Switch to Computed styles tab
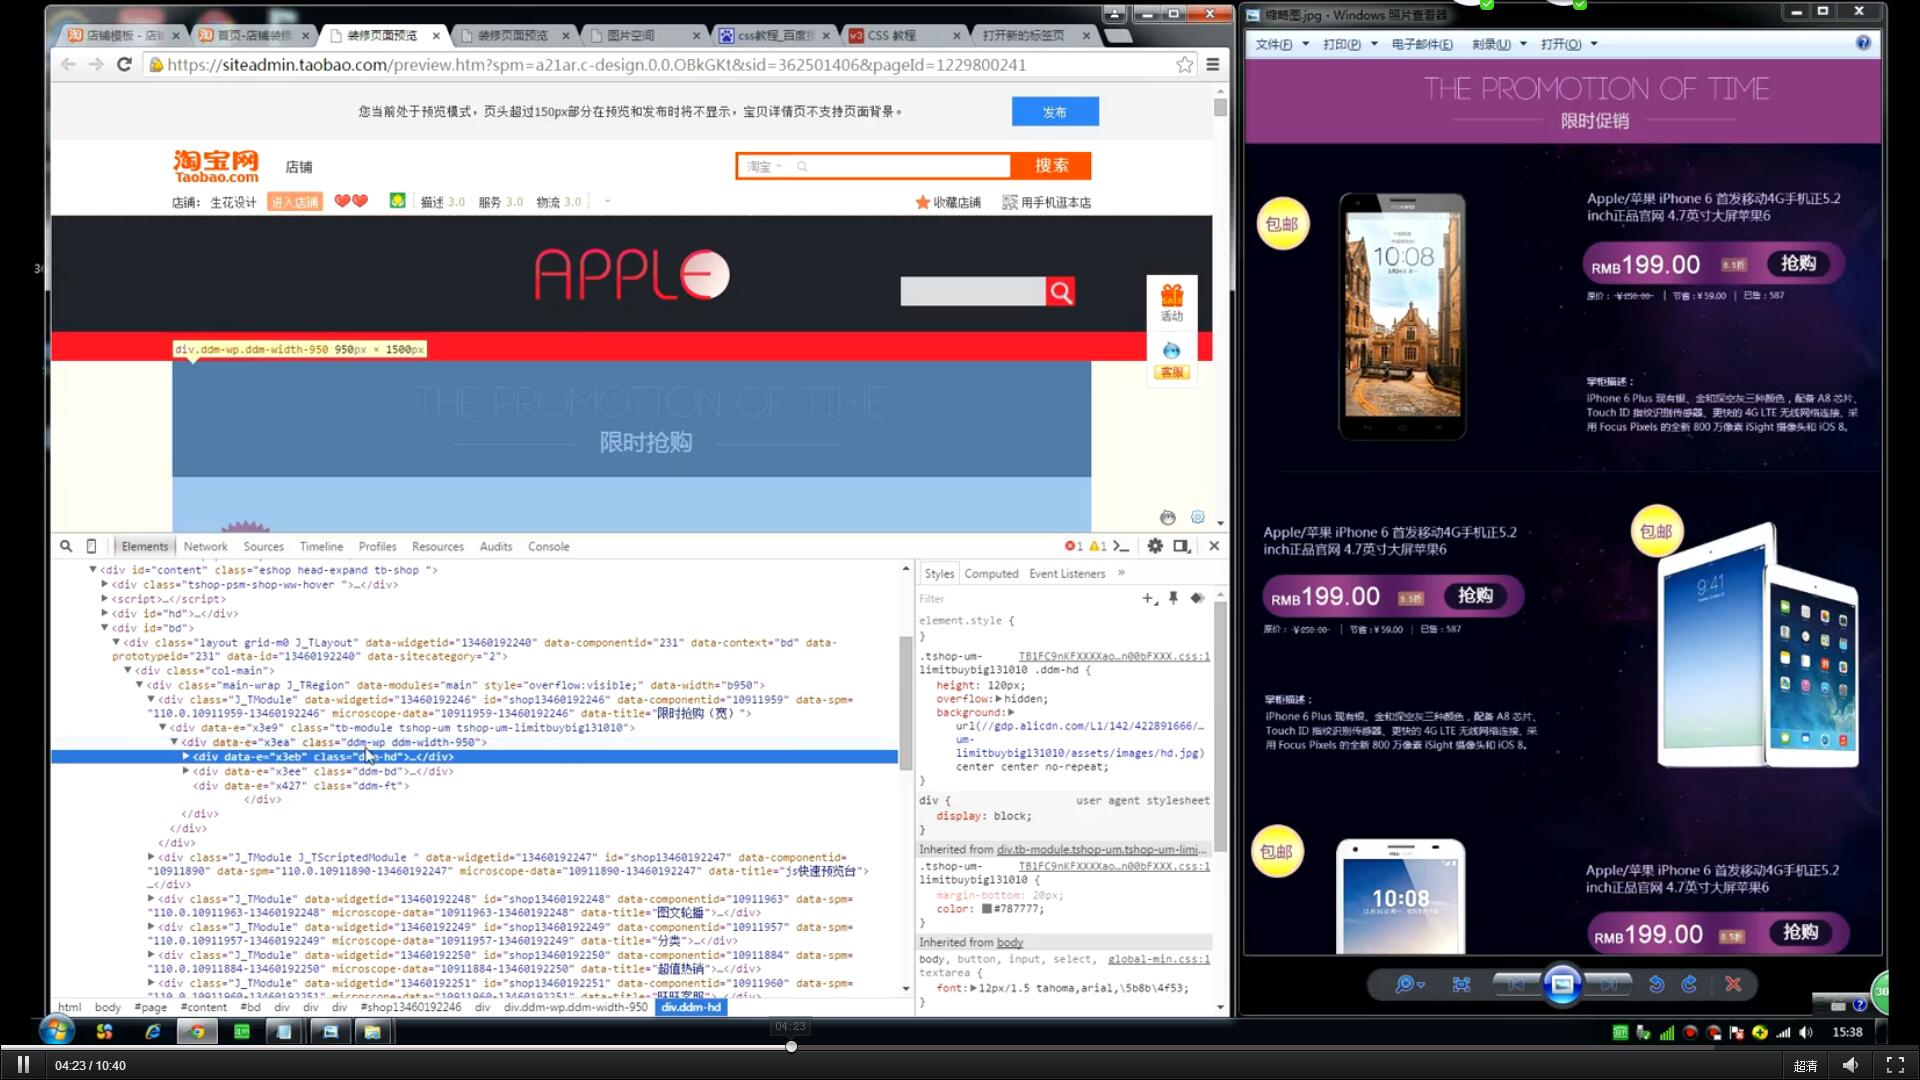The image size is (1920, 1080). [x=991, y=573]
